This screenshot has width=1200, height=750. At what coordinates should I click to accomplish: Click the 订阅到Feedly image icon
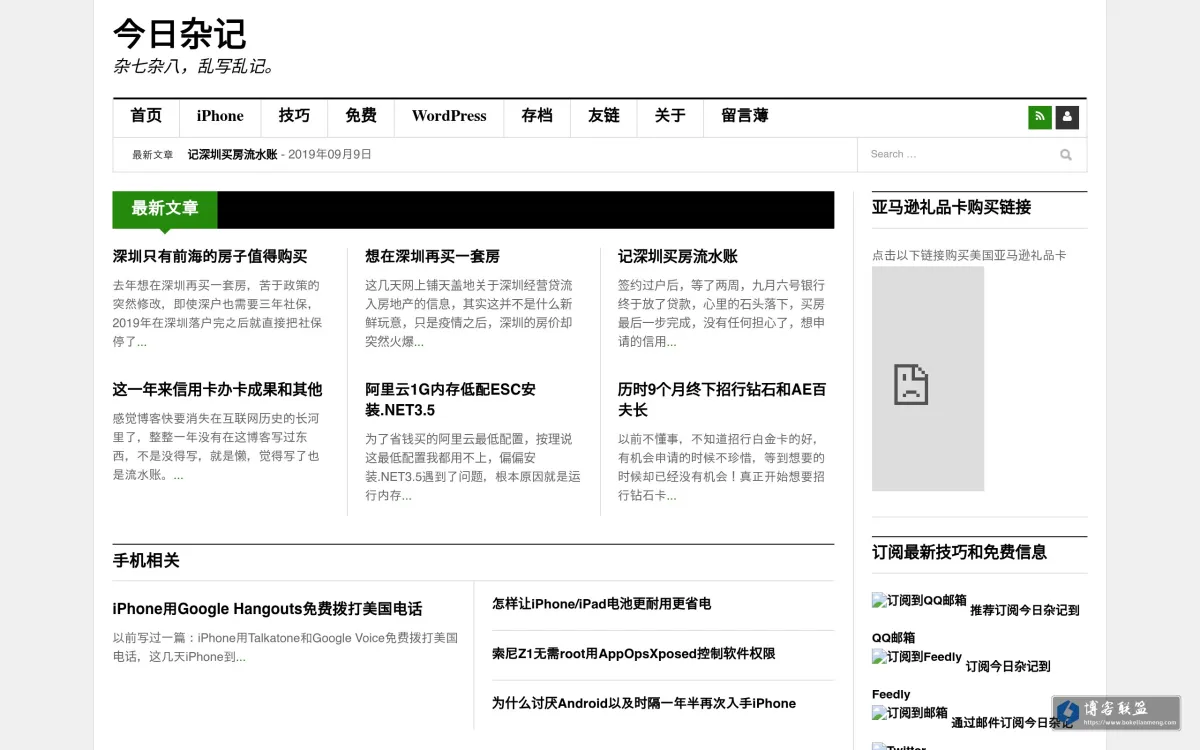(917, 657)
